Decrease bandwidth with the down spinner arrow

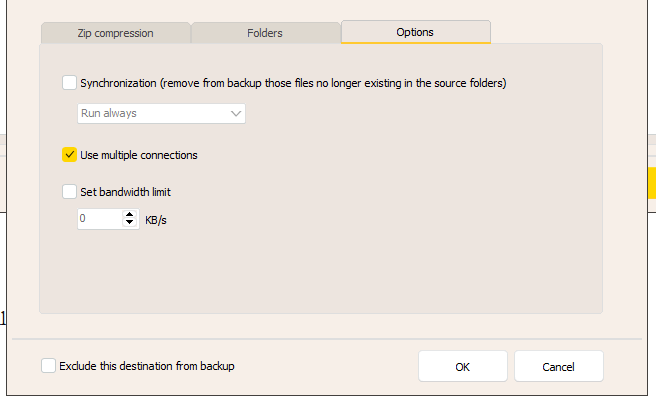click(x=130, y=222)
